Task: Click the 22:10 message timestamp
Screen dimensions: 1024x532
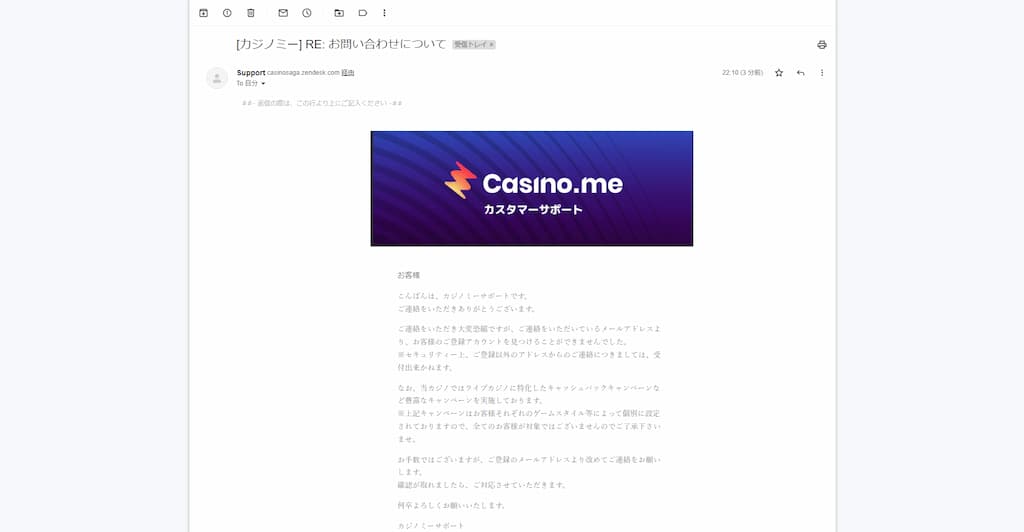Action: pos(742,73)
